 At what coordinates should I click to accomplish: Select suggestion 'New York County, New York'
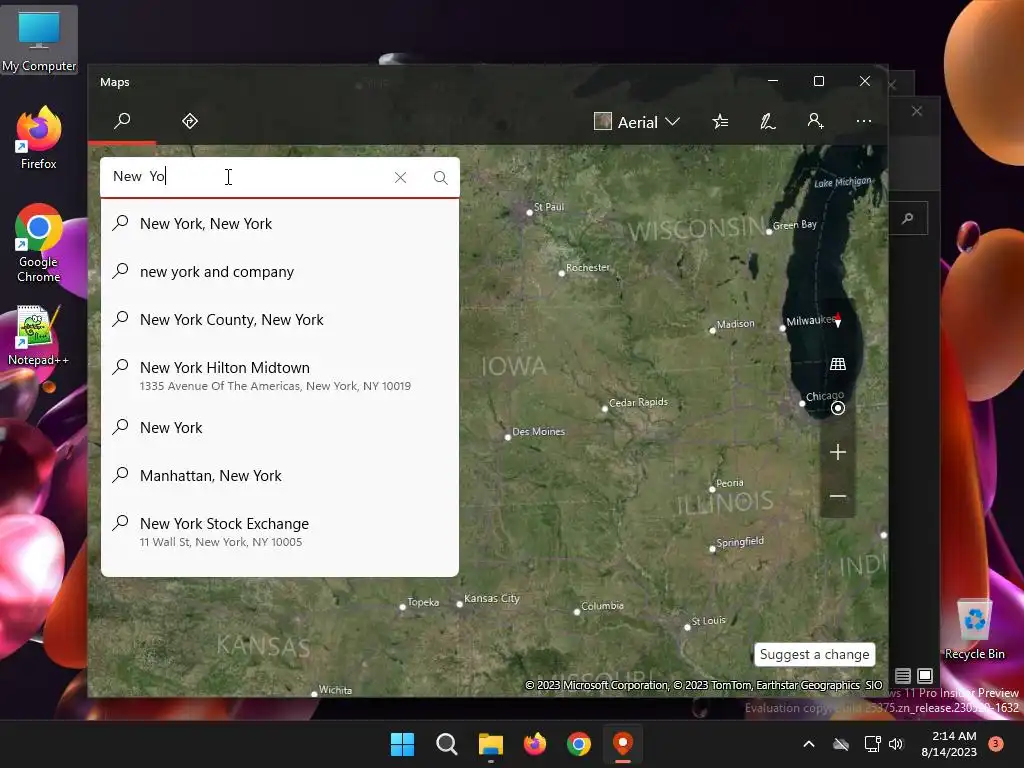280,319
